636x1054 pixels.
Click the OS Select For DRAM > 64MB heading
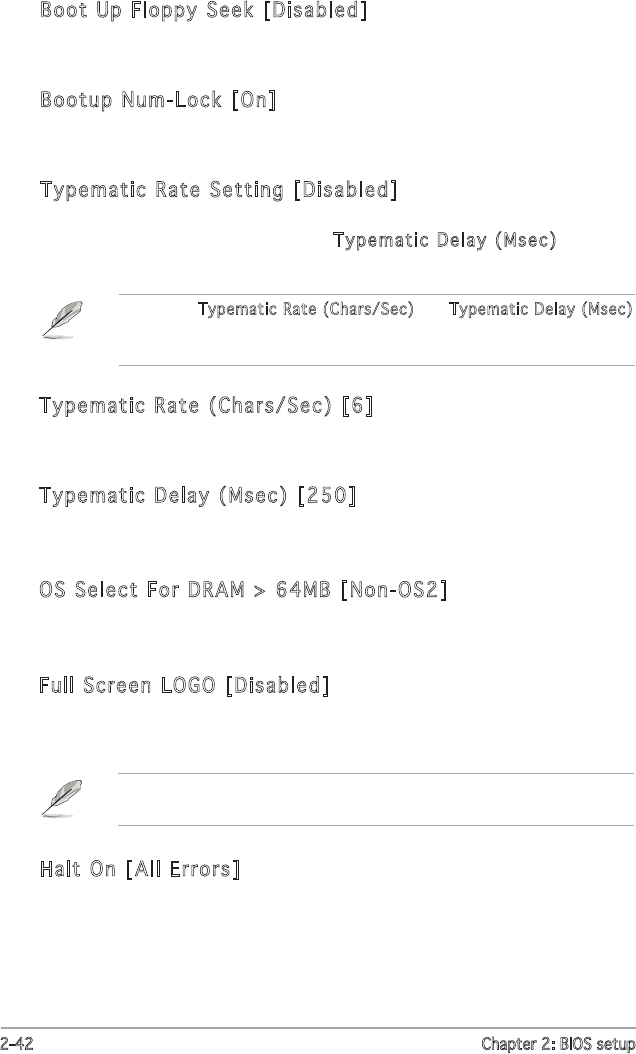(x=185, y=590)
